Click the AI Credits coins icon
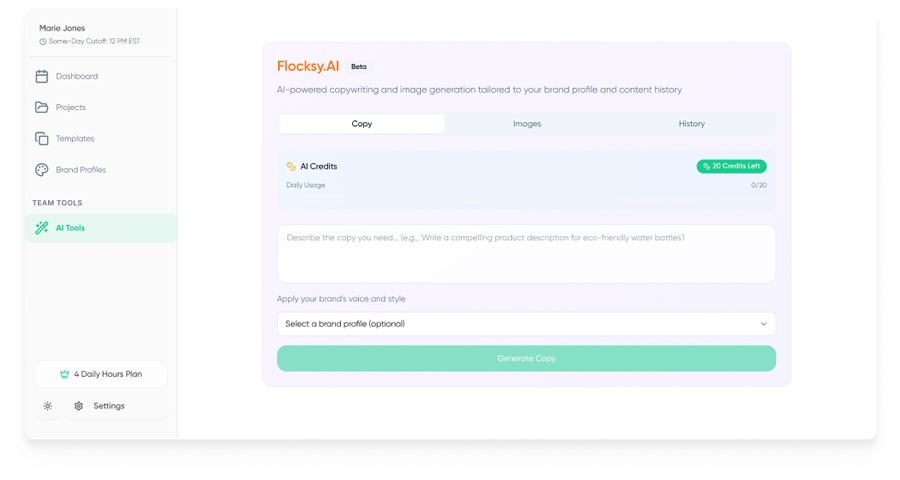 point(291,167)
